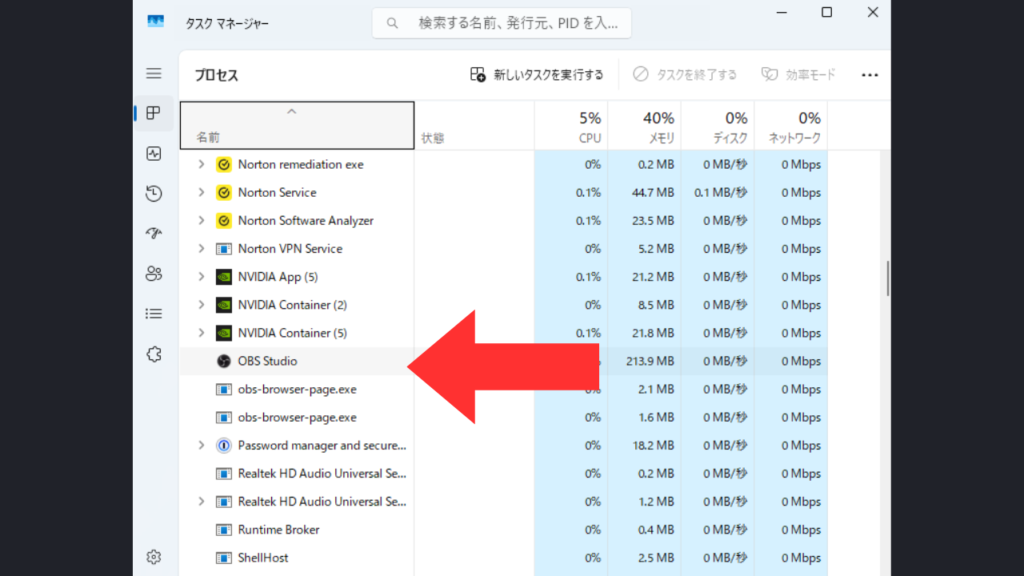Click Norton Service memory value 44.7 MB
This screenshot has height=576, width=1024.
click(653, 193)
